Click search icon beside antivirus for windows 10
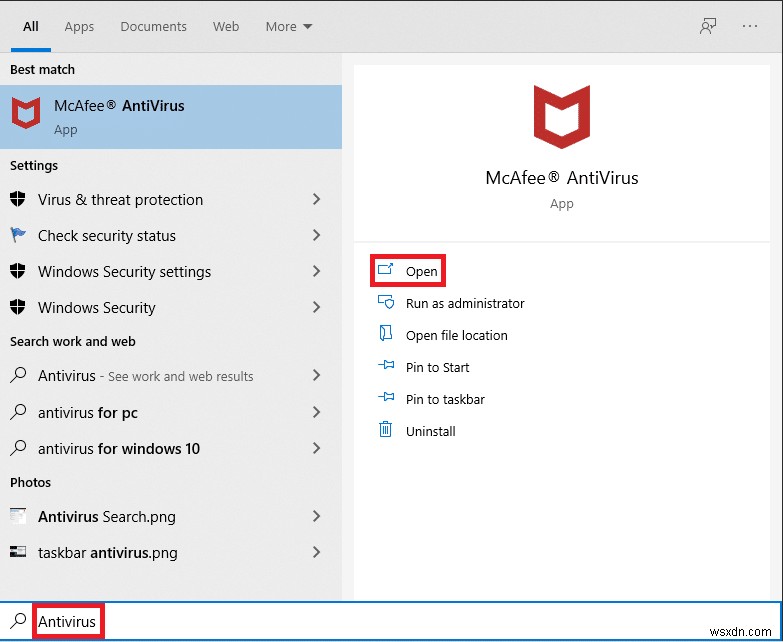Screen dimensions: 783x642 [x=18, y=448]
